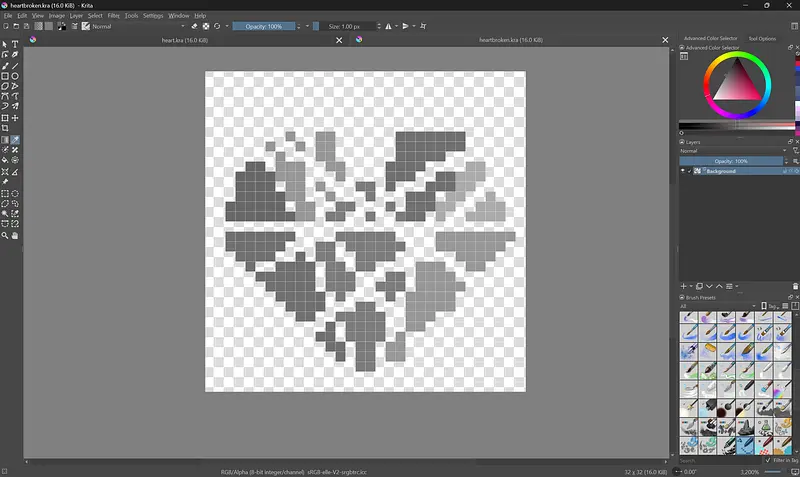
Task: Select the Fill bucket tool
Action: [x=5, y=160]
